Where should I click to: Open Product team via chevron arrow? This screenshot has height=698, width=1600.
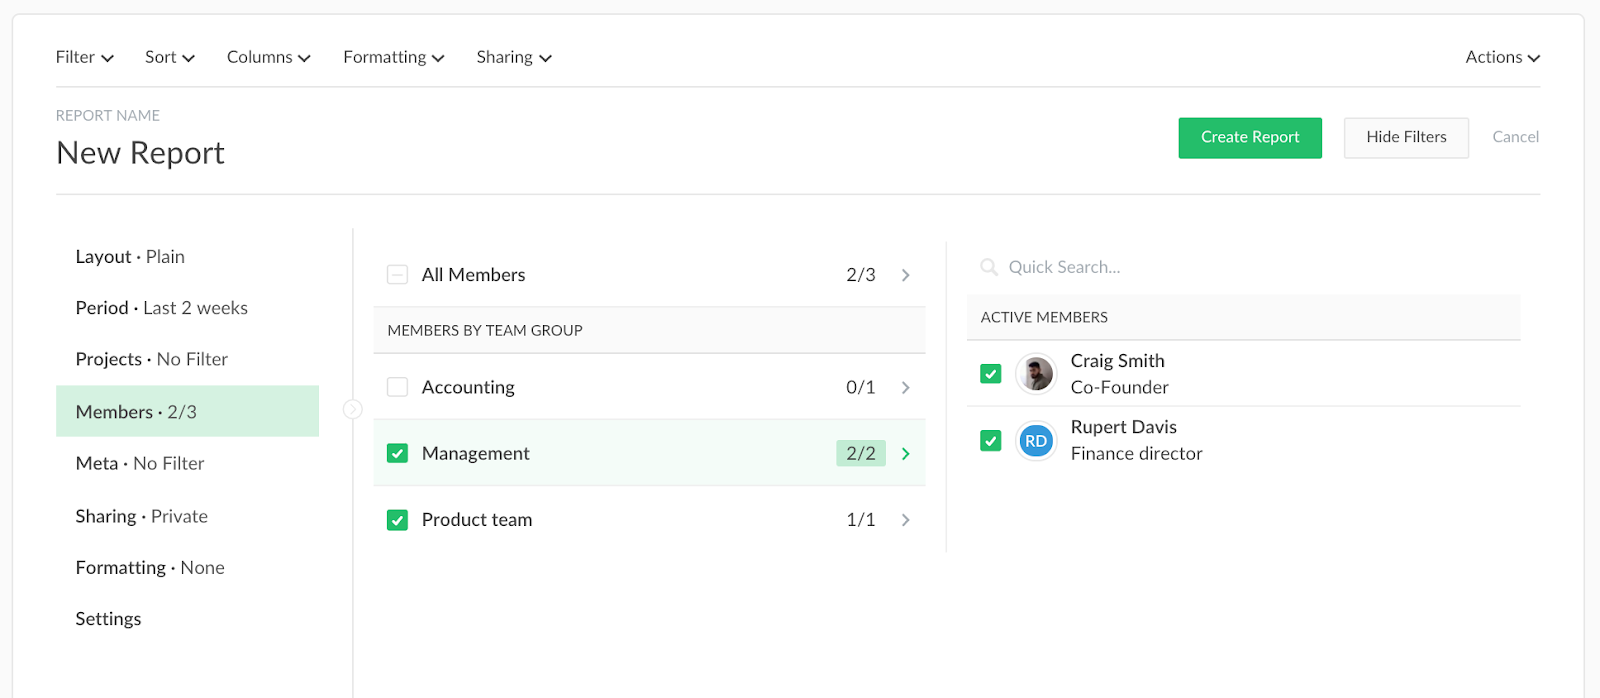pyautogui.click(x=905, y=520)
